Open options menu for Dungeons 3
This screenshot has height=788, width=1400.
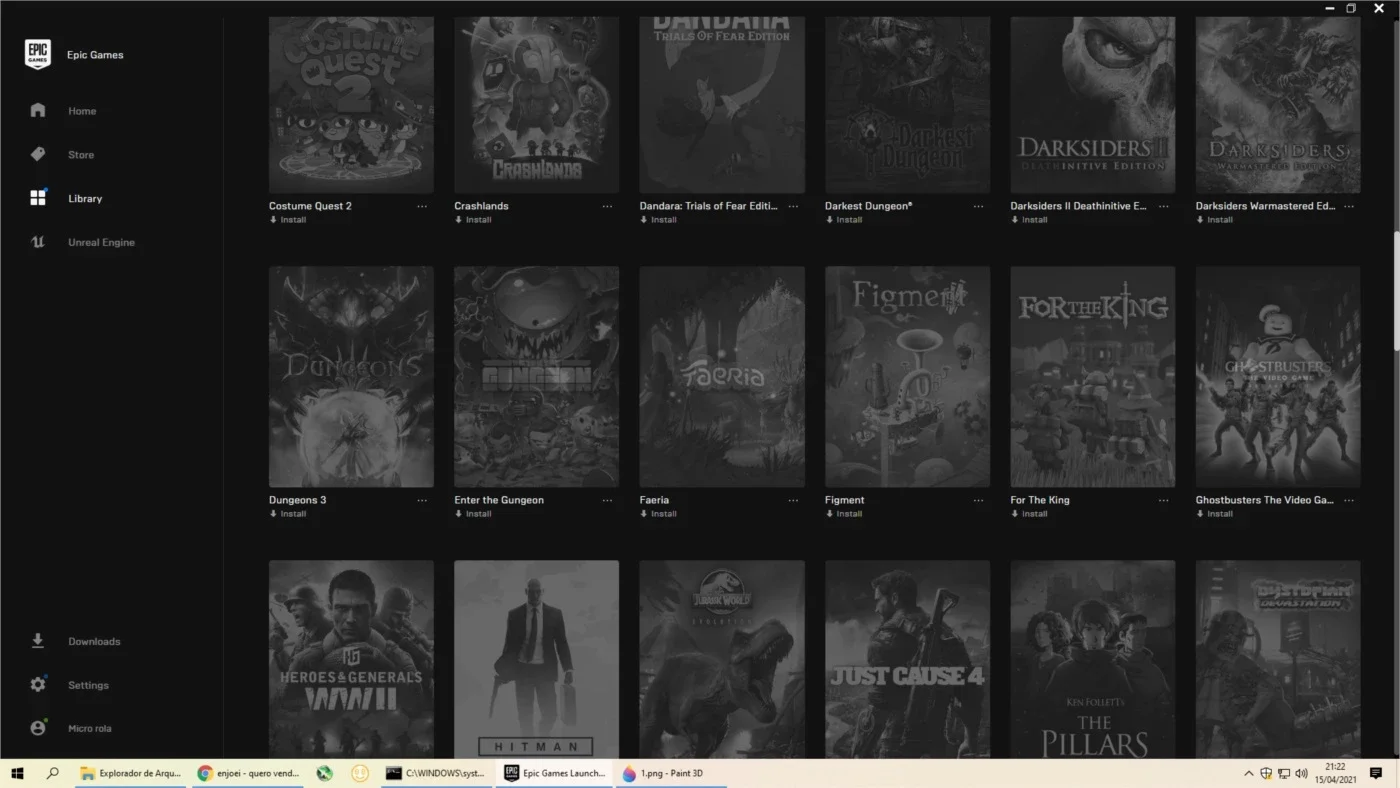(422, 500)
